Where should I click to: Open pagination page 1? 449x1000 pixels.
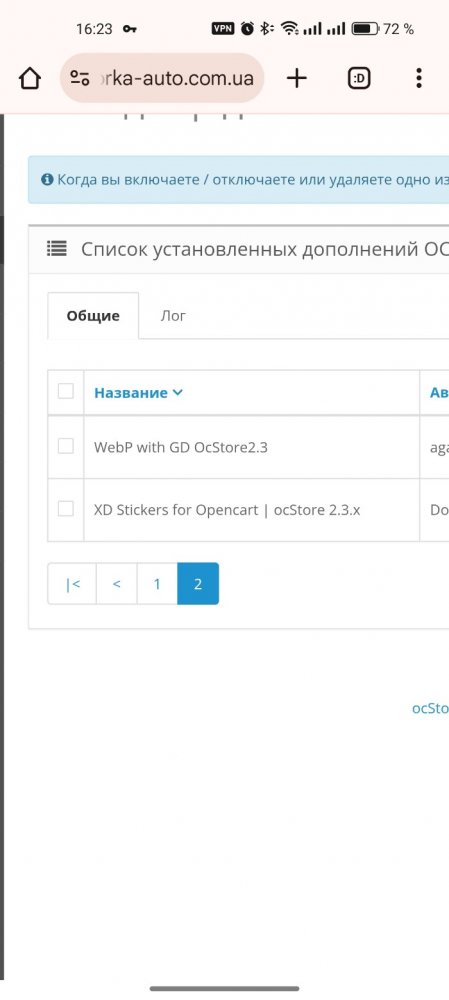[x=157, y=584]
